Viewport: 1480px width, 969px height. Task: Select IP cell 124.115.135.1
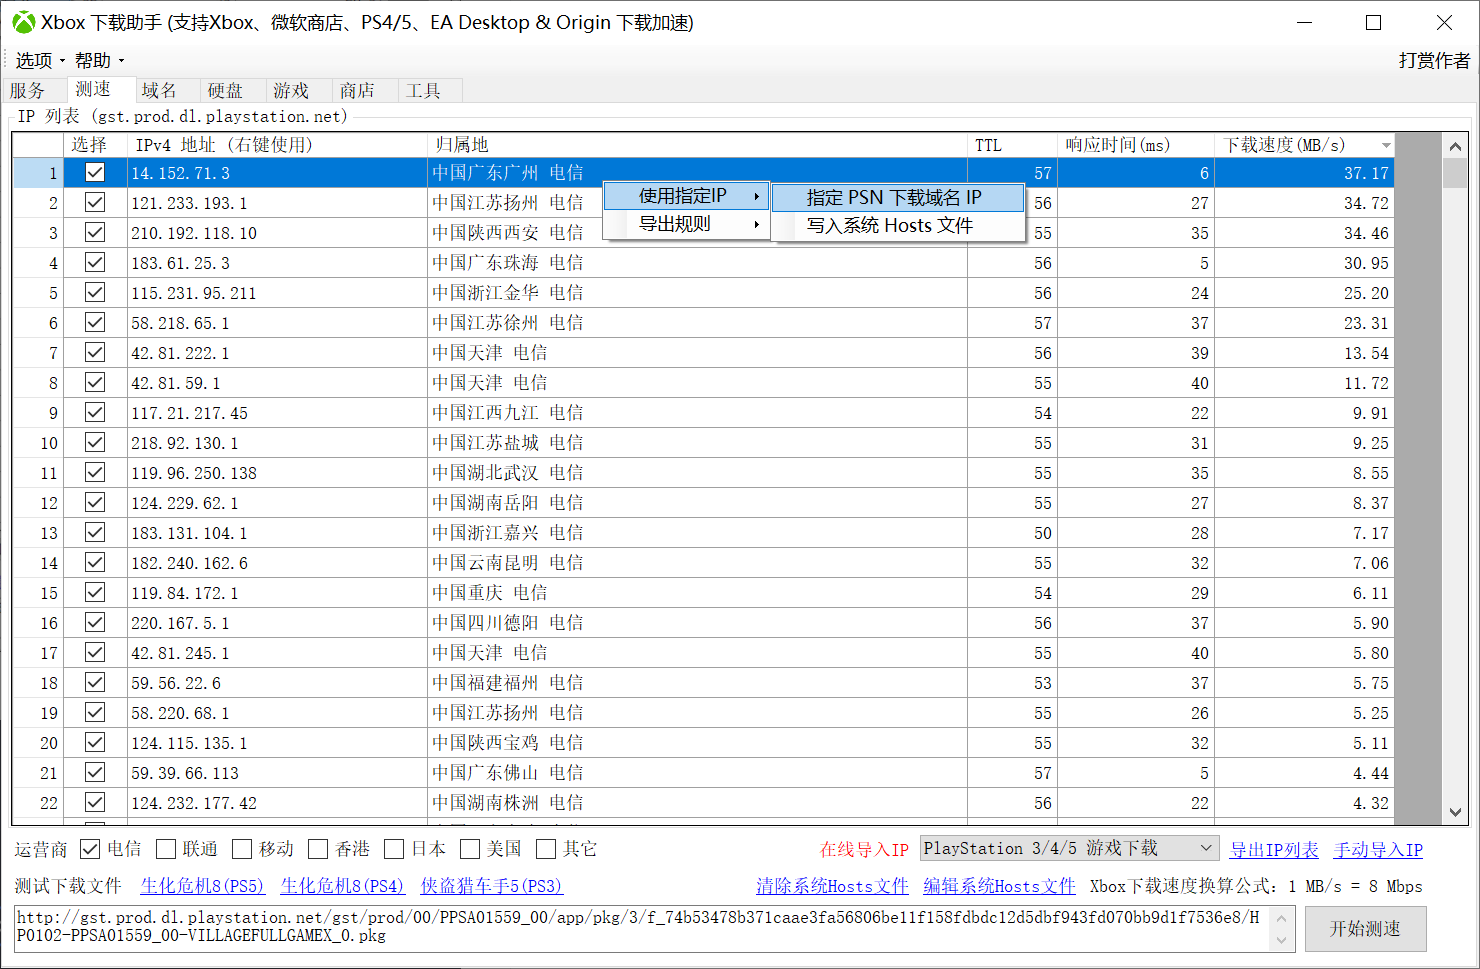point(277,743)
